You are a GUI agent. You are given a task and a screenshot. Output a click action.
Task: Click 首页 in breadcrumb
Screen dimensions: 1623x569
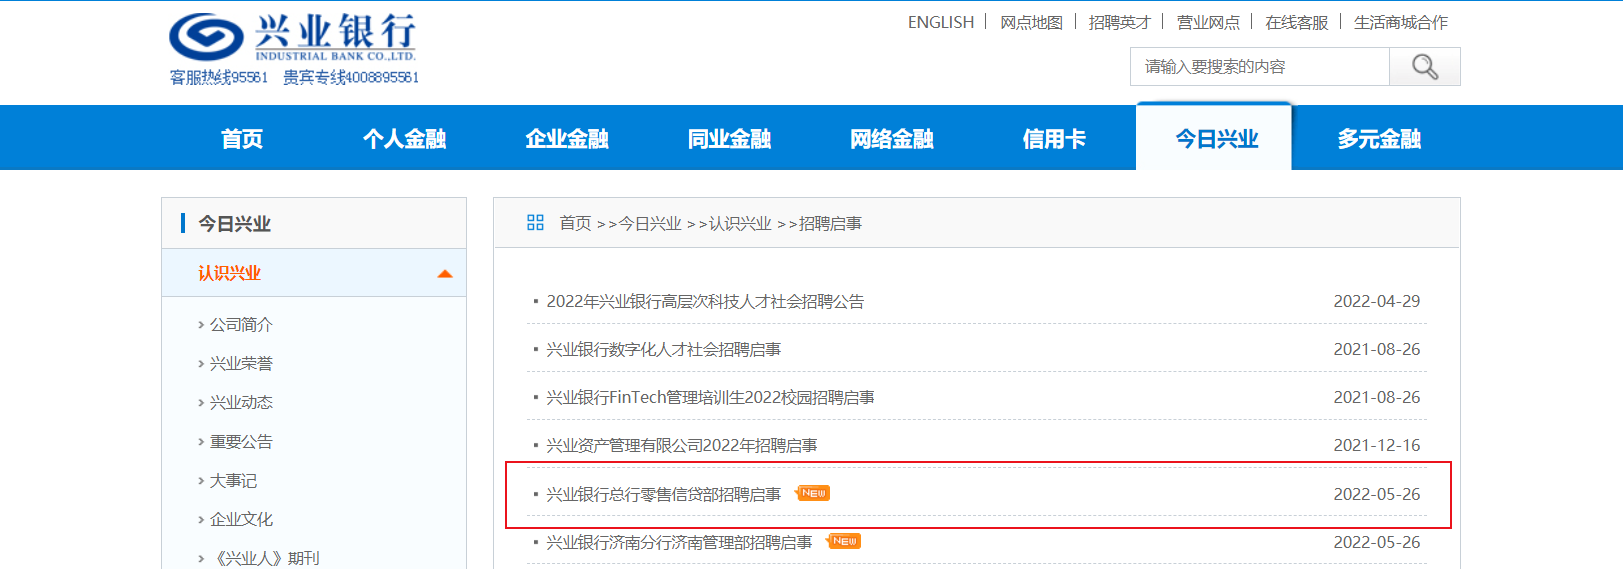(575, 223)
